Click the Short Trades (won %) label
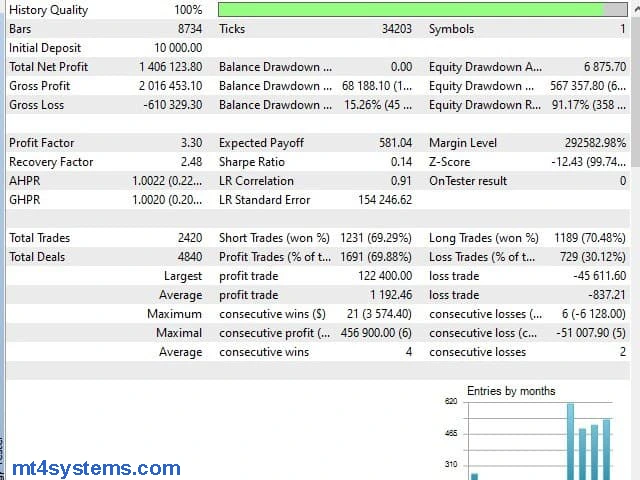Viewport: 640px width, 480px height. [x=274, y=238]
